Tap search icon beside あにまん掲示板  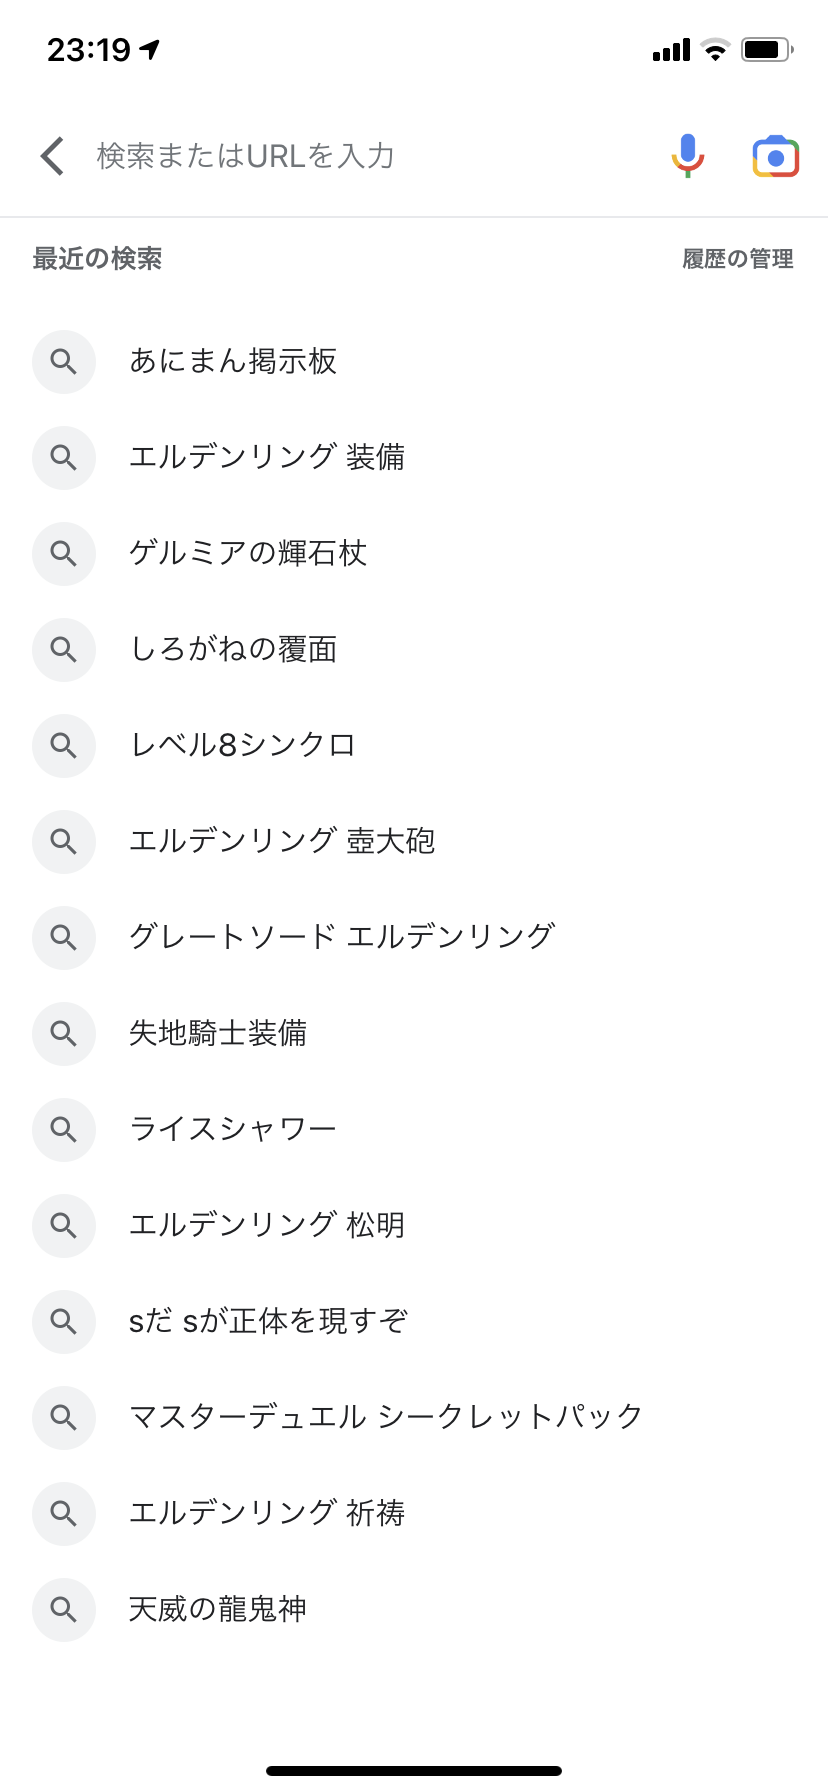(x=64, y=362)
